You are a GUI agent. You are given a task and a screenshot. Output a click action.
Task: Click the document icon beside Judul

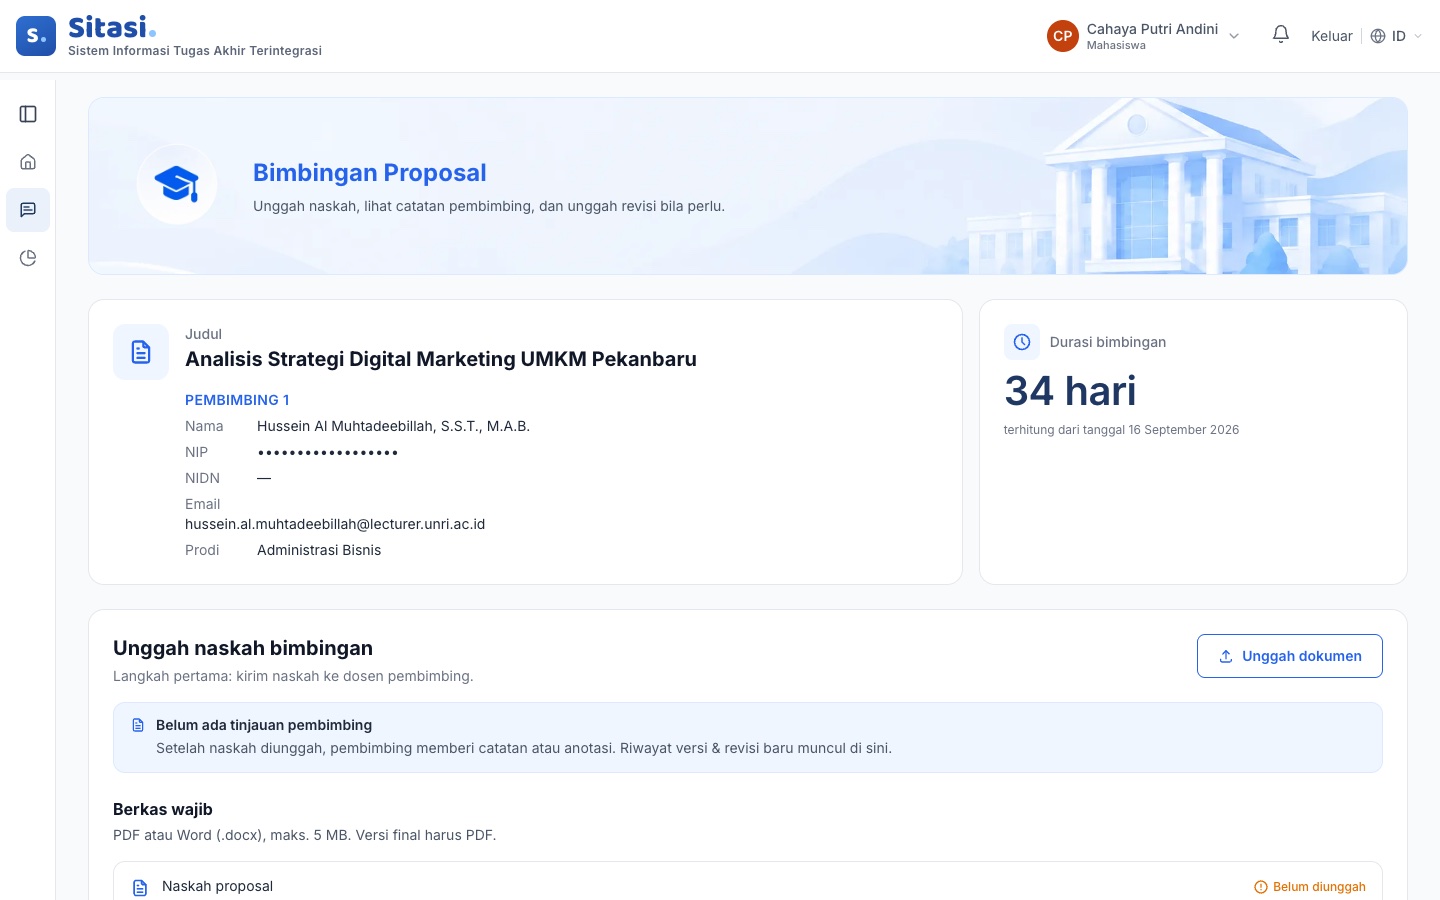point(141,352)
